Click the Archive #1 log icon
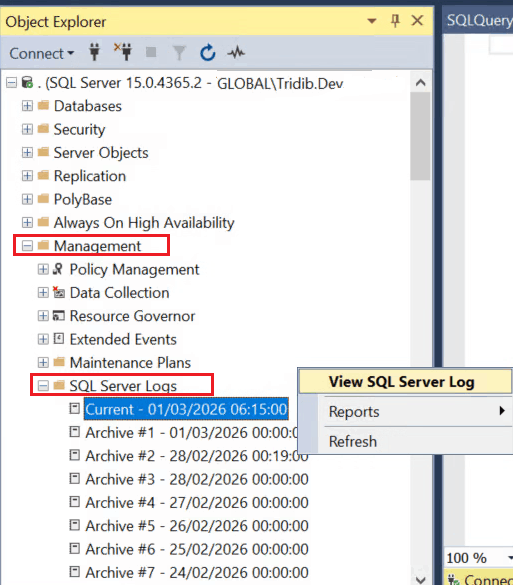The image size is (513, 585). pyautogui.click(x=75, y=432)
